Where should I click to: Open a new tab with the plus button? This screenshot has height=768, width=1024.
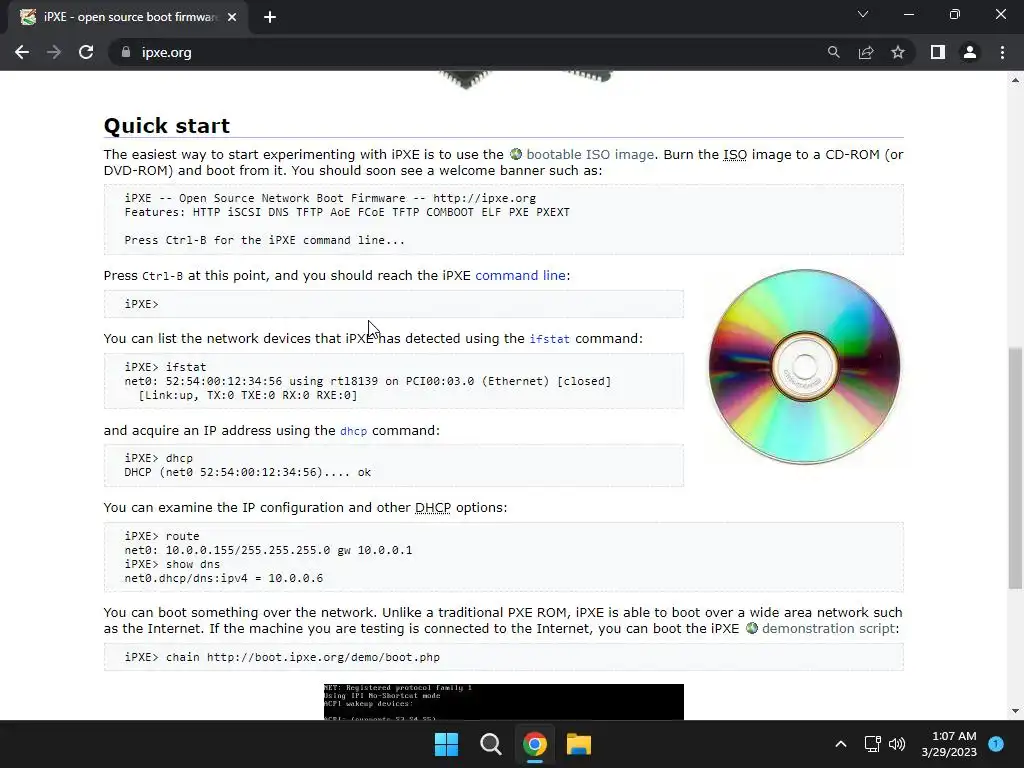point(270,17)
